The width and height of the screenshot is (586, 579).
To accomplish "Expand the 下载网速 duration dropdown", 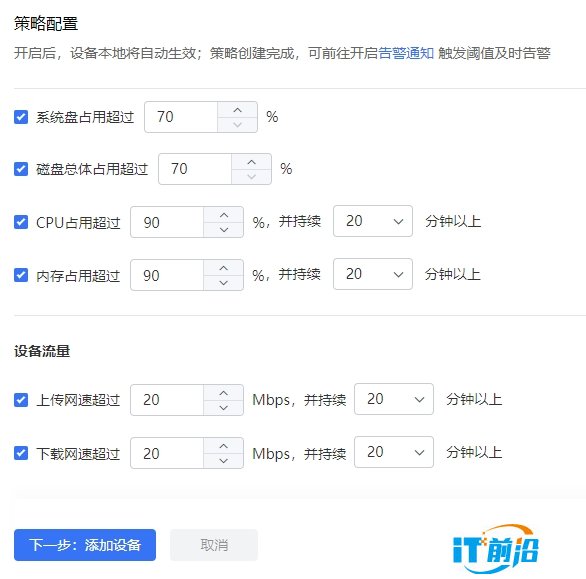I will [x=394, y=452].
